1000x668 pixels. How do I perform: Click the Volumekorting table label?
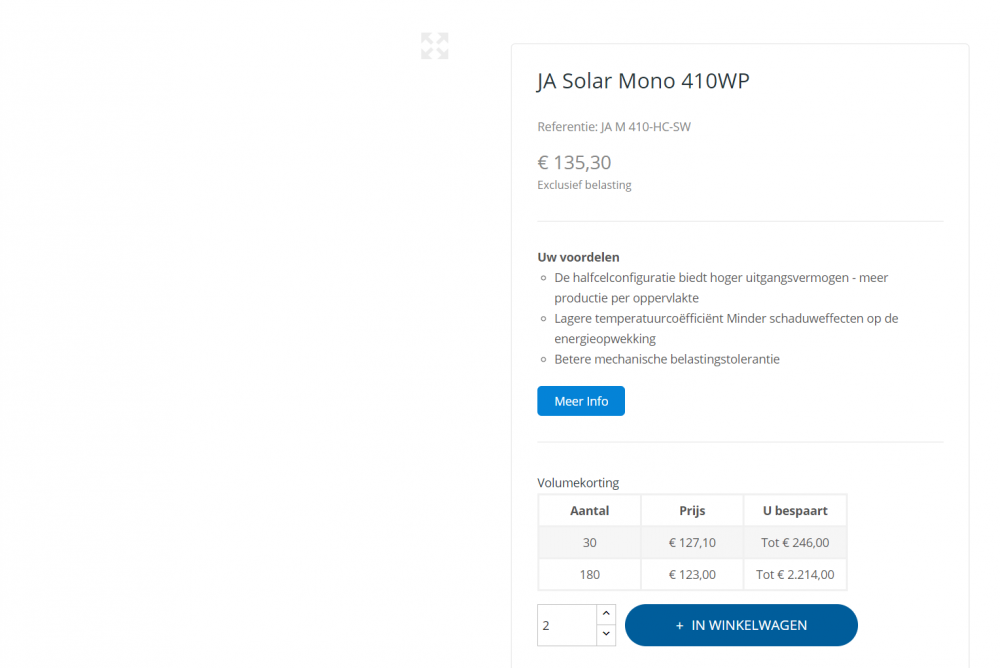(x=578, y=483)
